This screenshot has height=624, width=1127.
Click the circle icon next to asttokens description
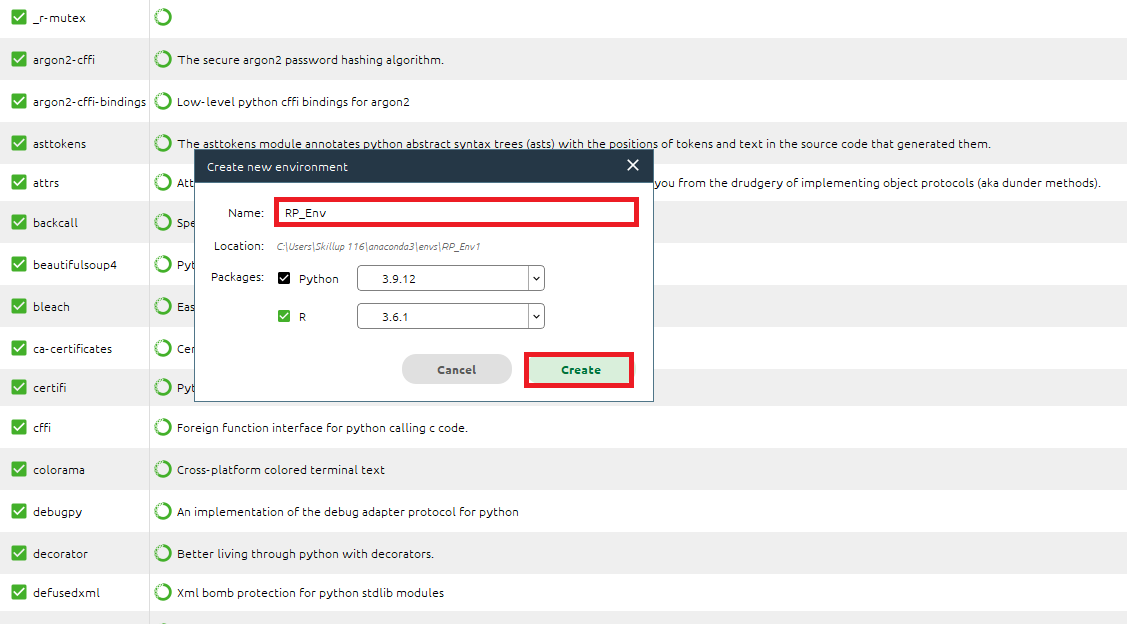click(163, 144)
